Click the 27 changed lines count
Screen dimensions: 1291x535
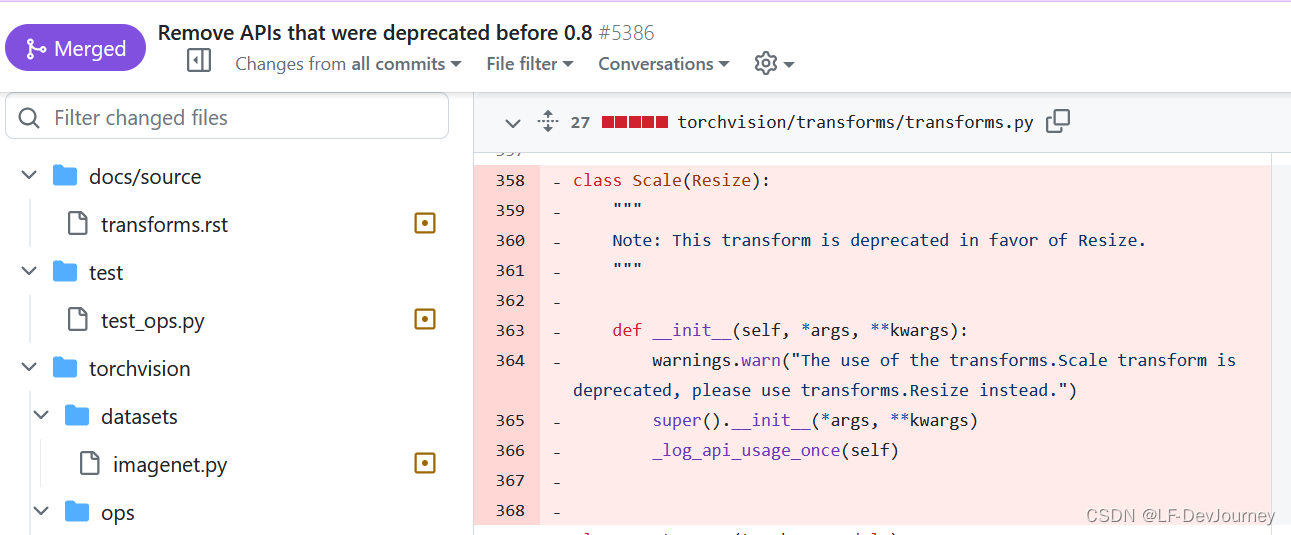pyautogui.click(x=580, y=122)
